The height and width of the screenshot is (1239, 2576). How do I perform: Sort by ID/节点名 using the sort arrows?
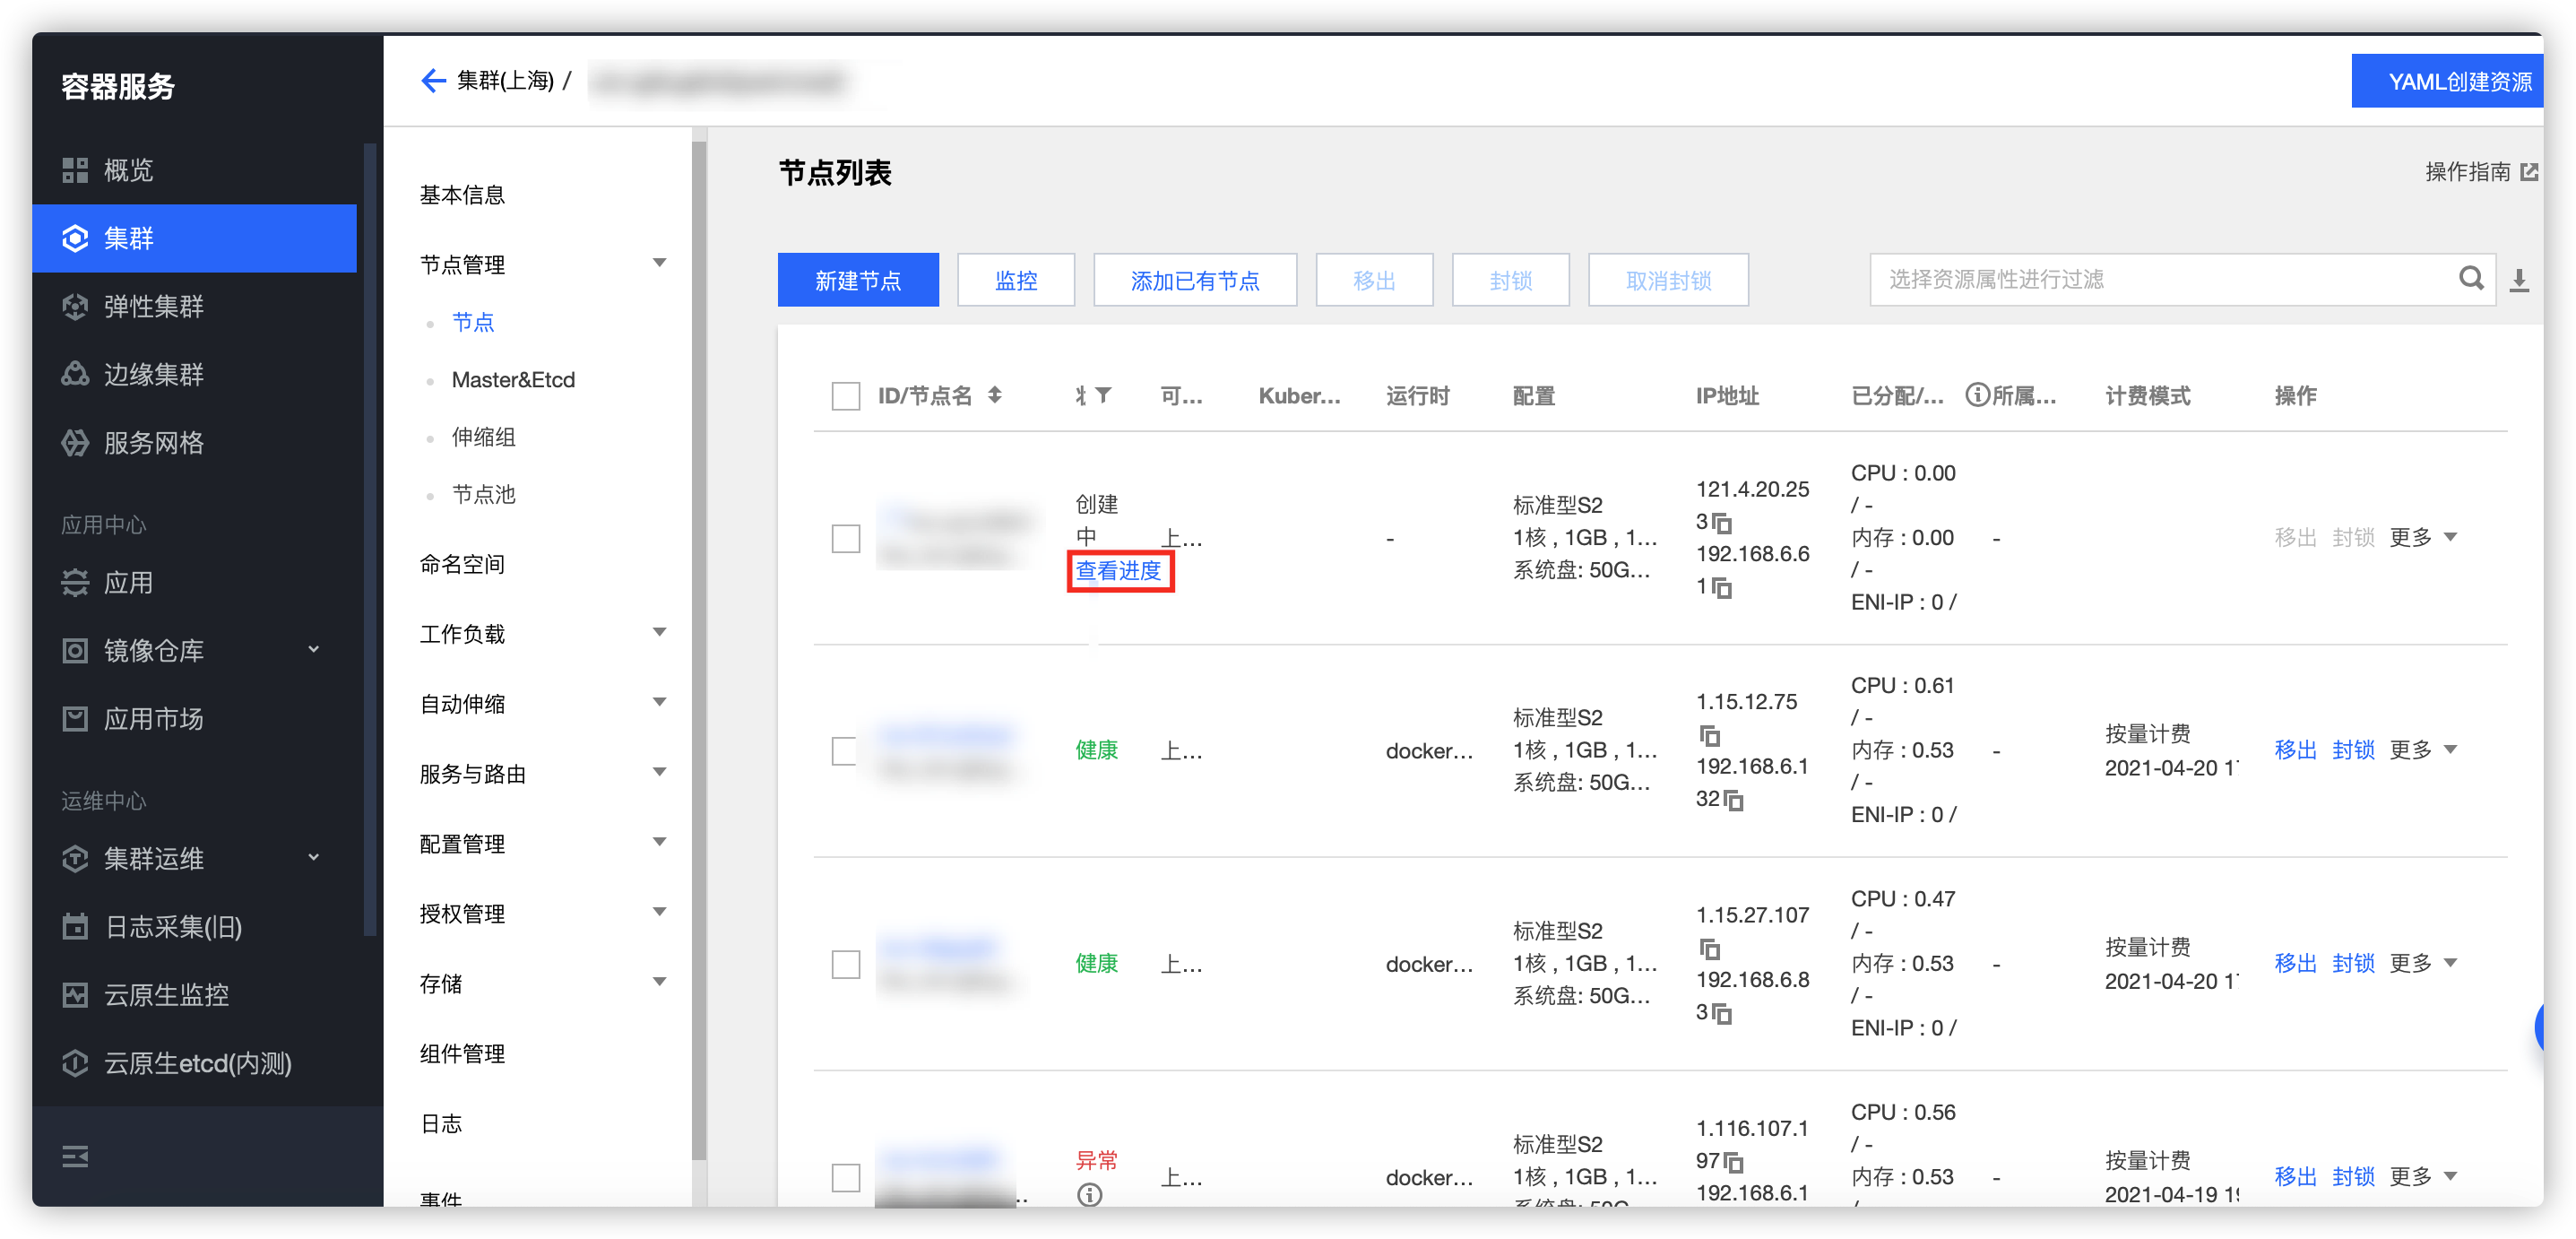click(995, 395)
